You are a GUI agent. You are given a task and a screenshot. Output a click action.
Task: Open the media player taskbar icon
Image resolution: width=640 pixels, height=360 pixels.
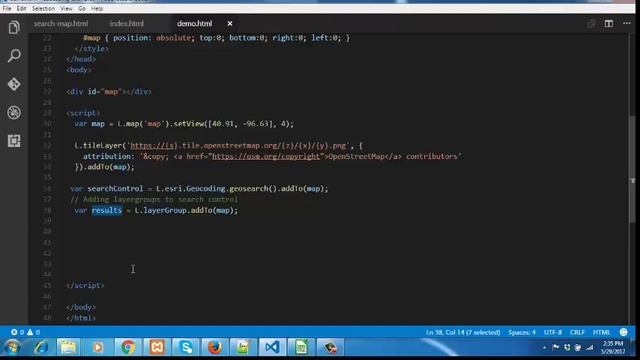click(x=98, y=347)
